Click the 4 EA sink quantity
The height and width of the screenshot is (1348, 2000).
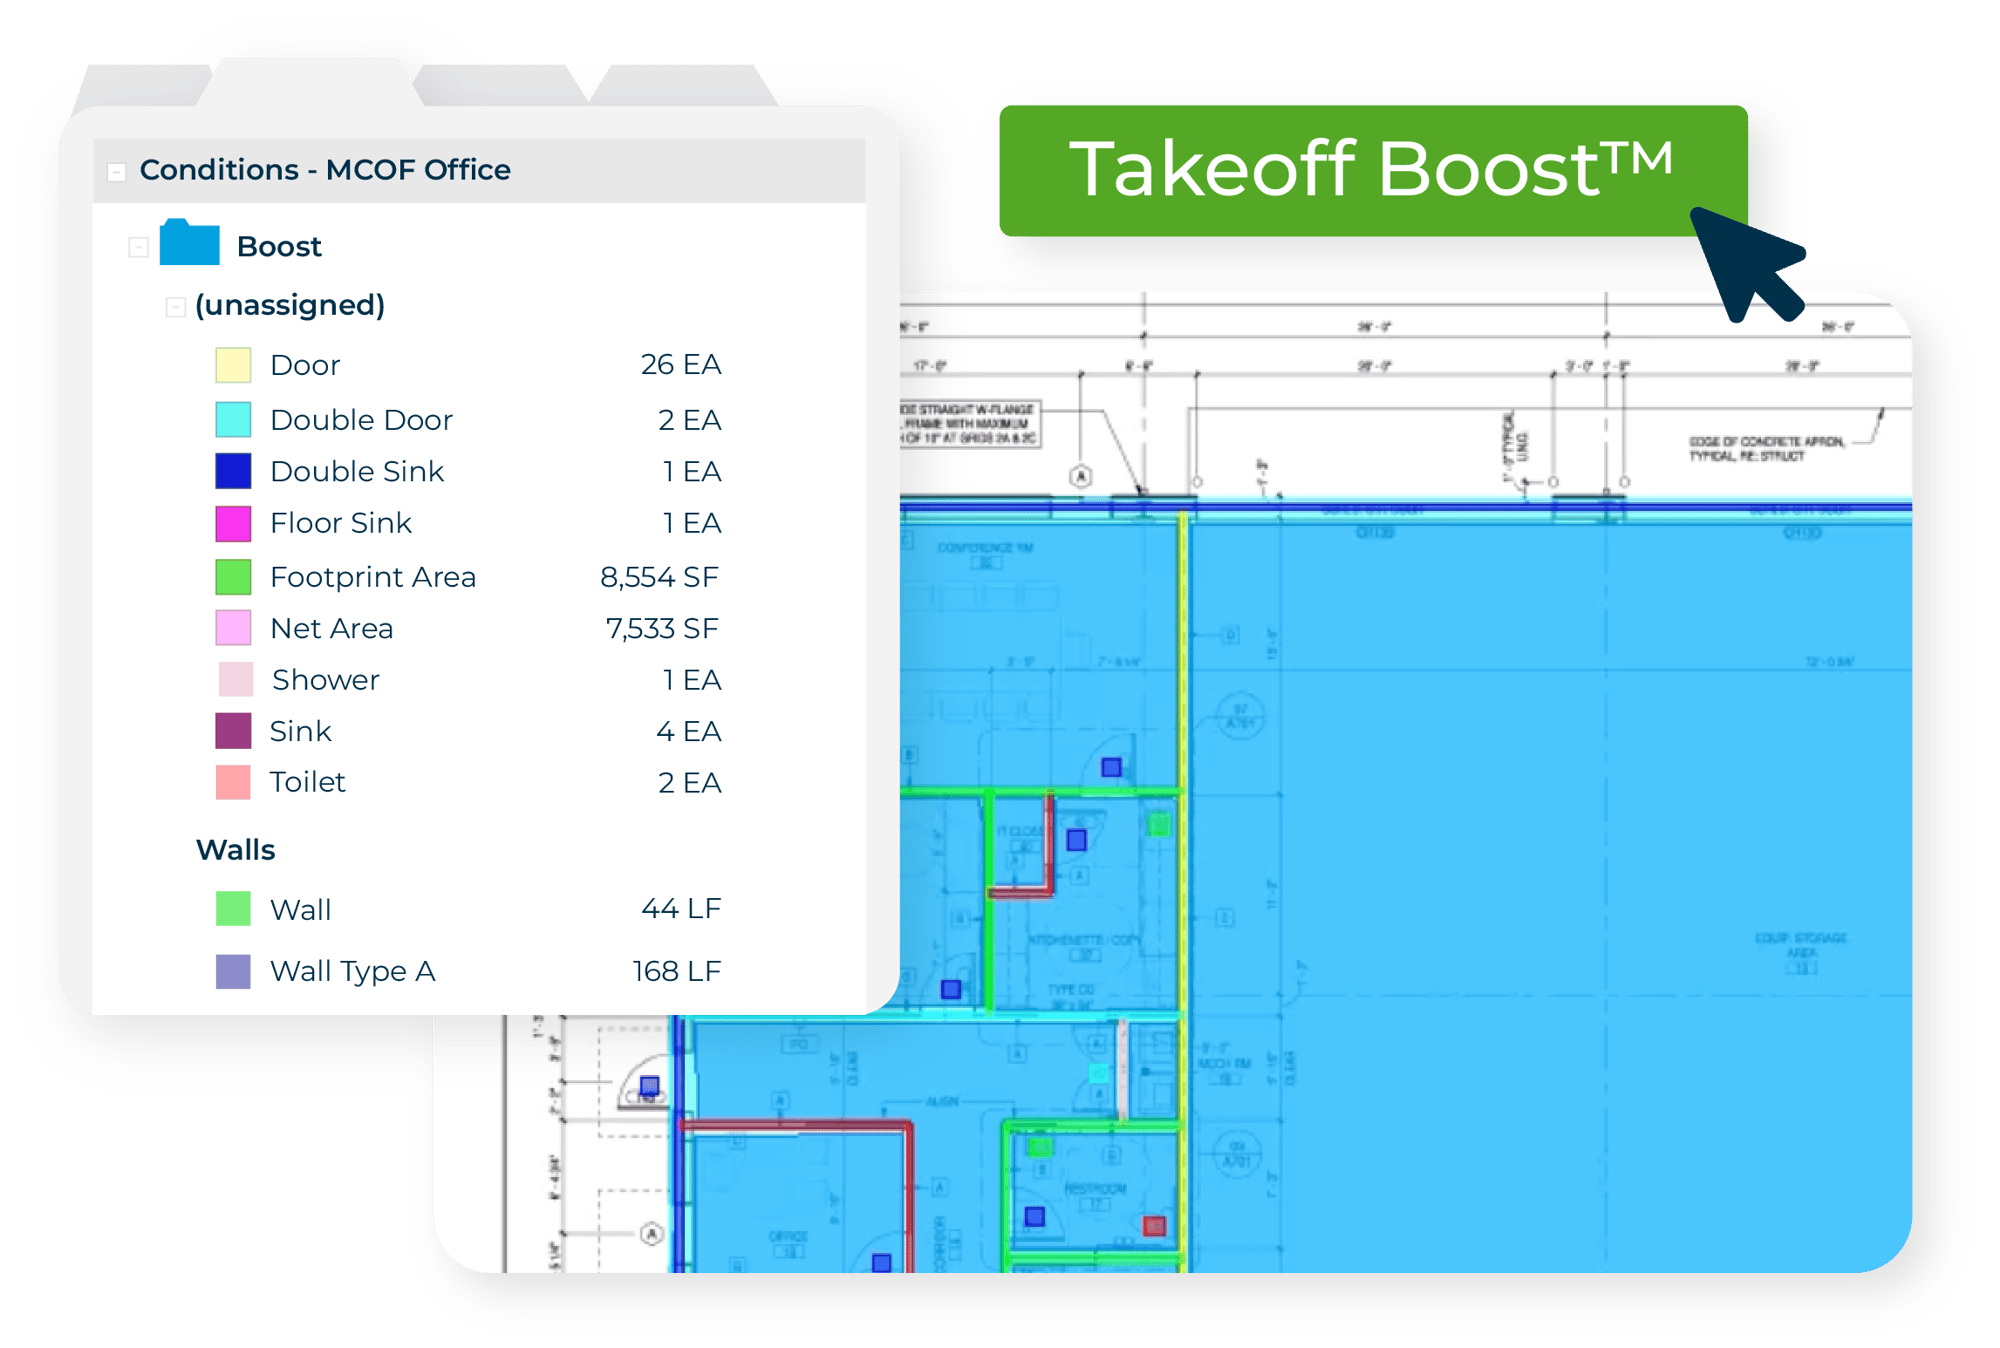(x=689, y=731)
